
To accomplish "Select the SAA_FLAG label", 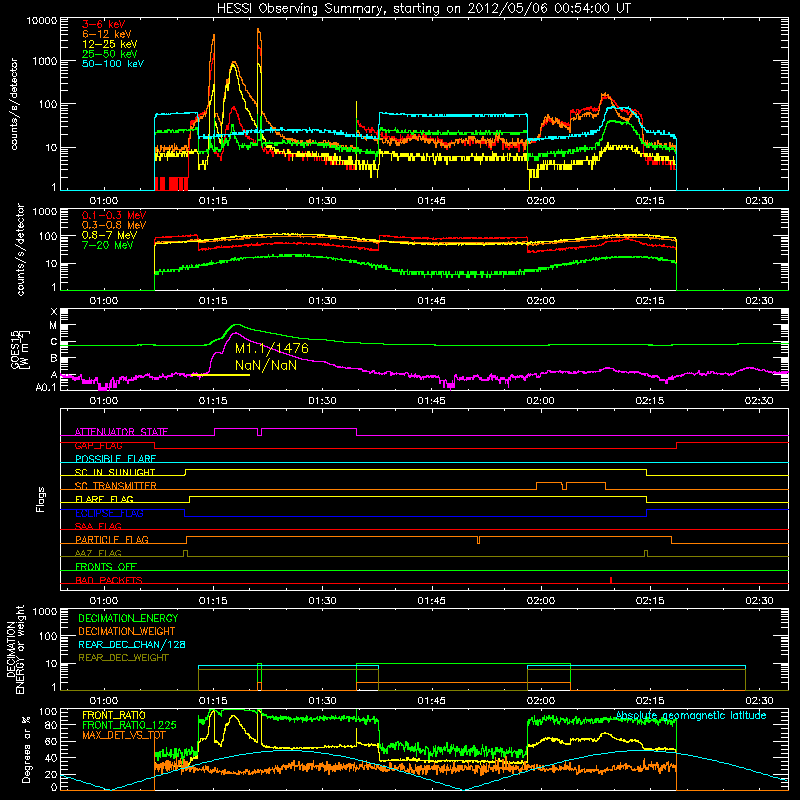I will coord(98,526).
